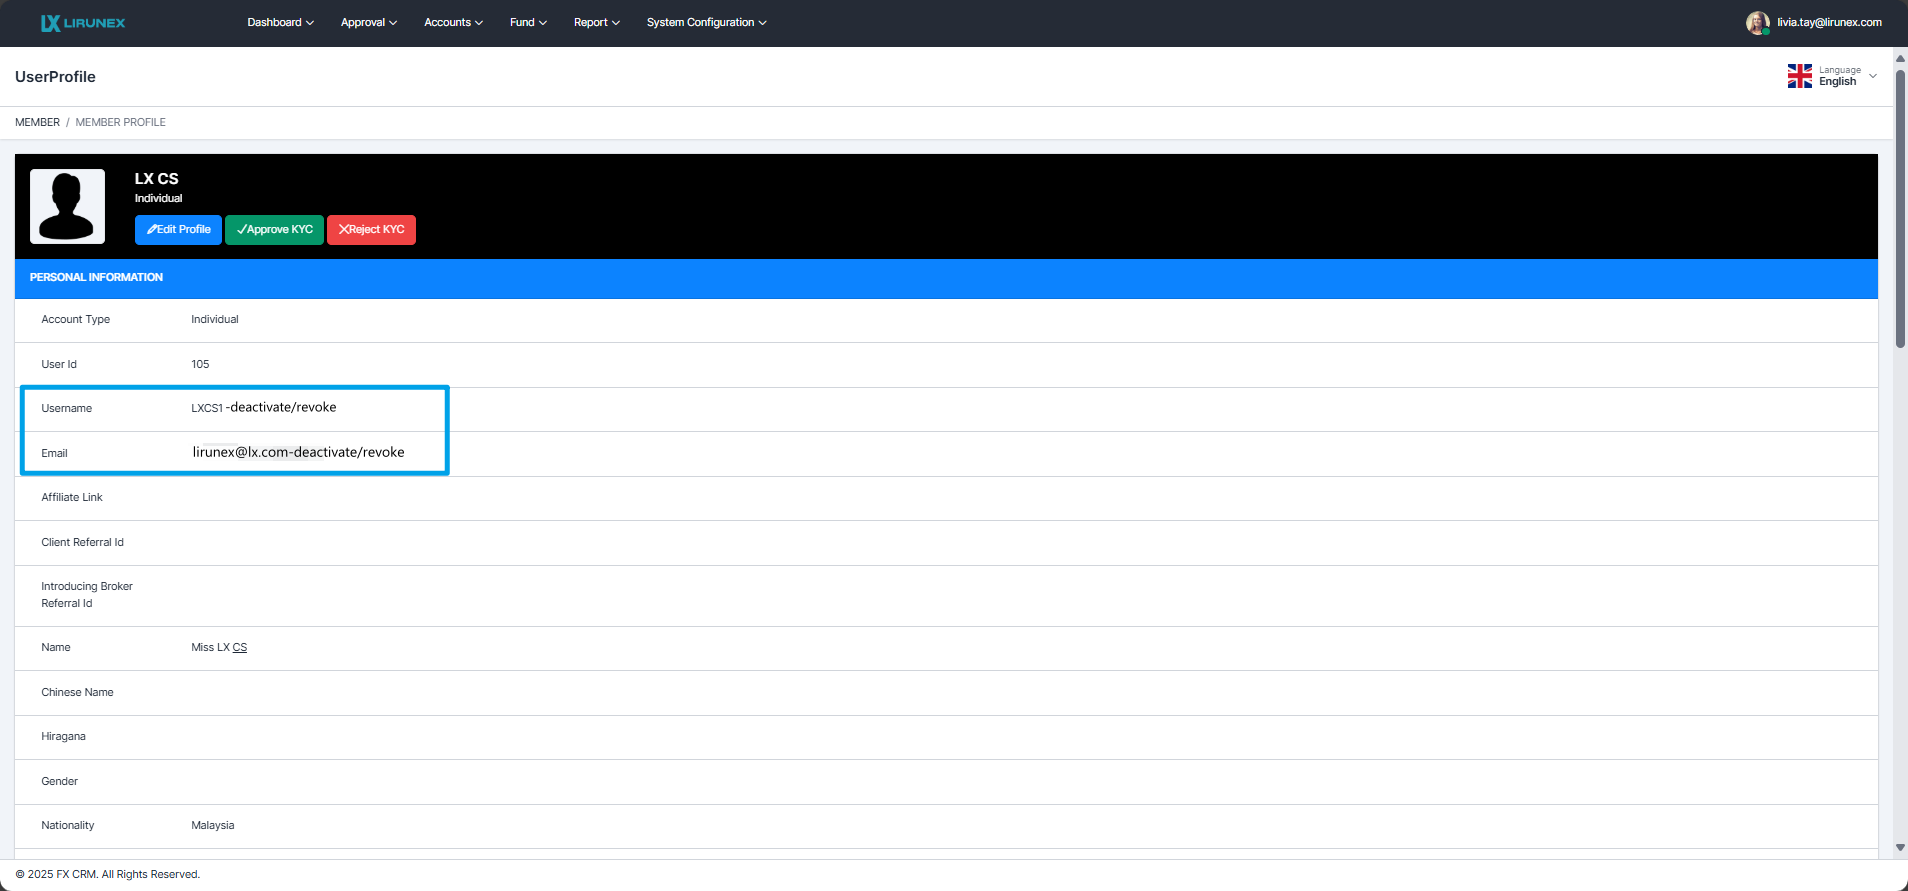Screen dimensions: 1908x891
Task: Click livia.tay@lirunex.com account name
Action: (x=1829, y=23)
